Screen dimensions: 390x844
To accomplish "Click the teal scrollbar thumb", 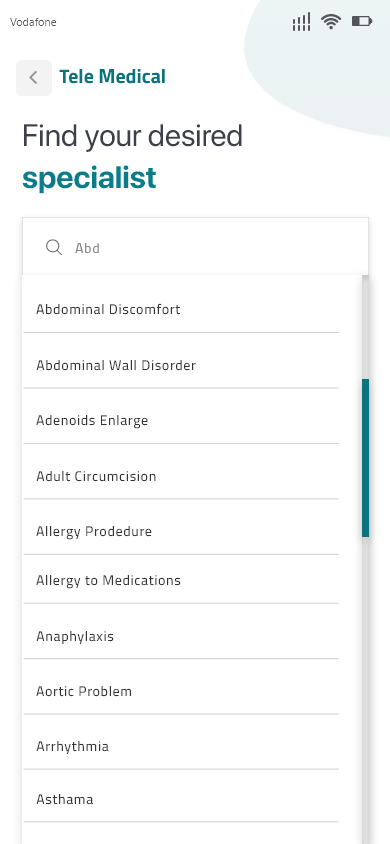I will pyautogui.click(x=366, y=458).
